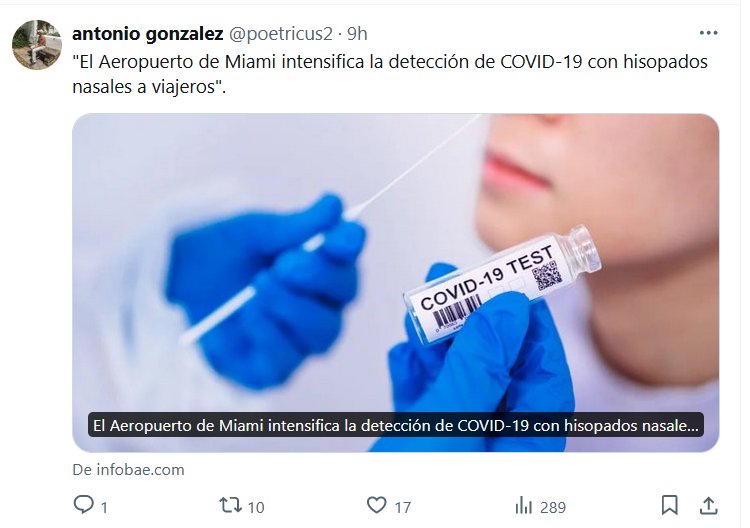Like the tweet with heart icon

(x=376, y=505)
